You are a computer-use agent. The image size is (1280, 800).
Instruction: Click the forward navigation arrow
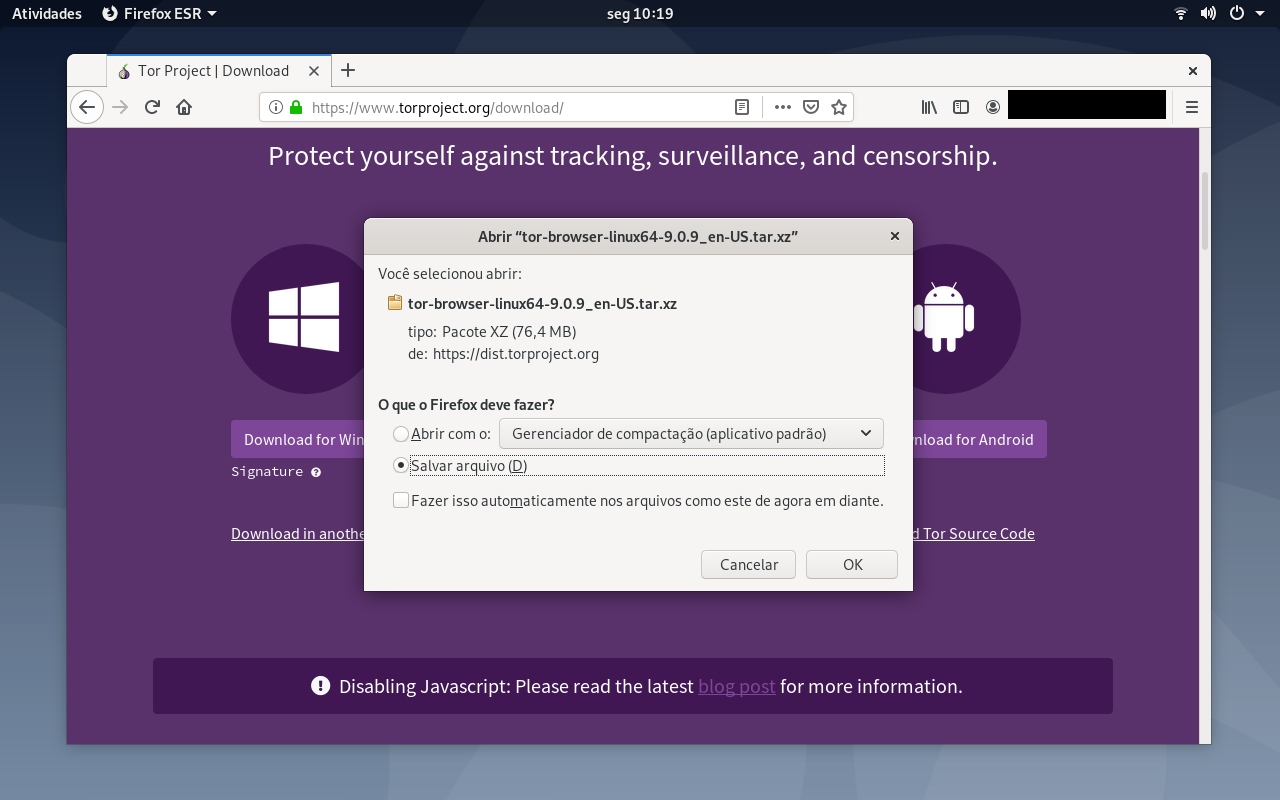(x=121, y=107)
